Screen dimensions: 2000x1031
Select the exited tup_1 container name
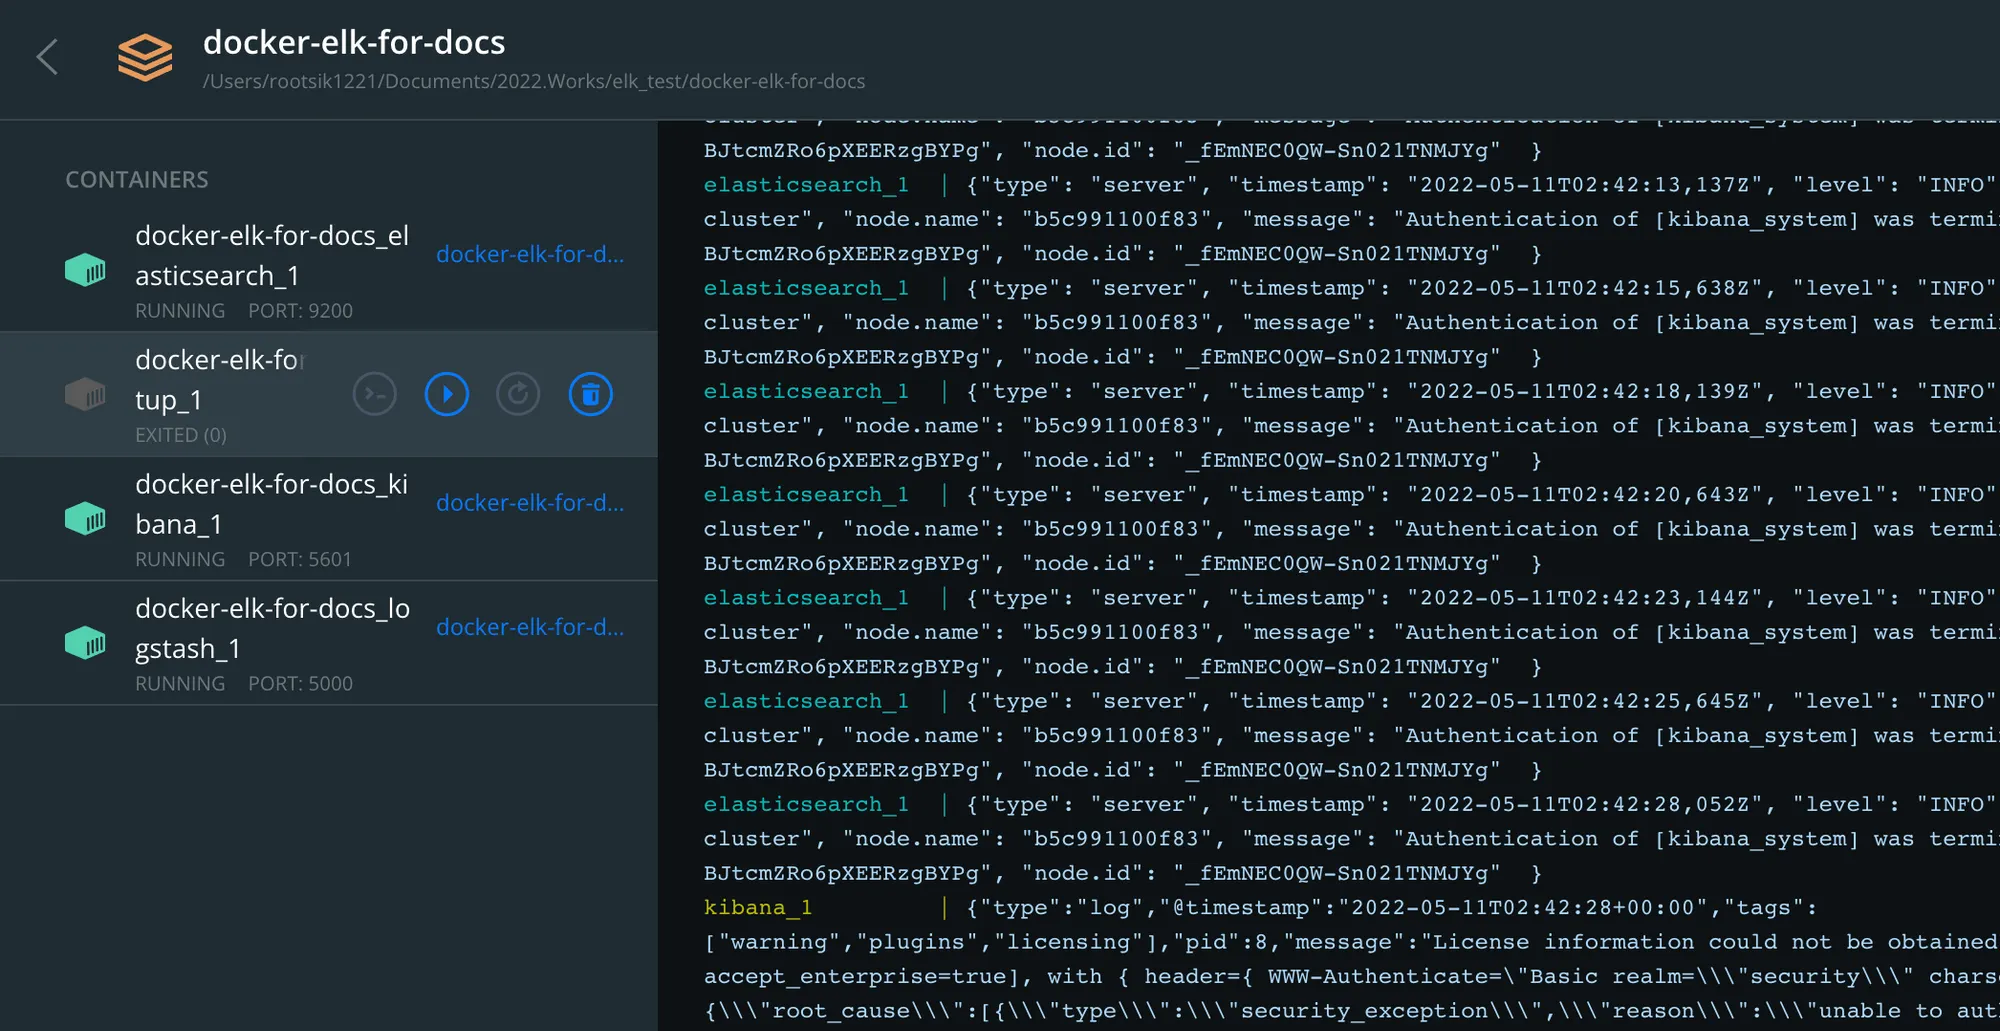(220, 379)
